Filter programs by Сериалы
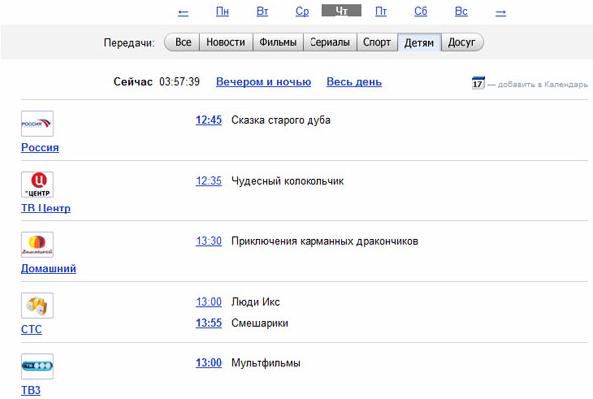Viewport: 593px width, 399px height. 330,42
